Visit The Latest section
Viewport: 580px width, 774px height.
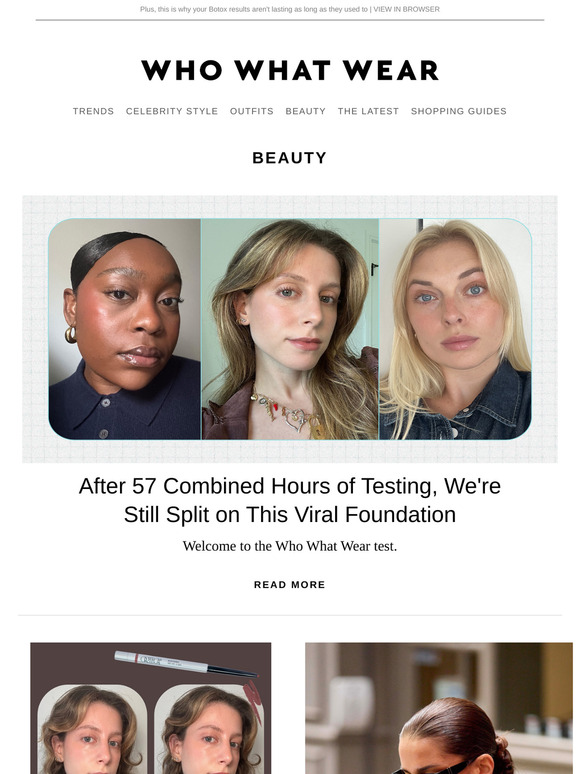[368, 111]
